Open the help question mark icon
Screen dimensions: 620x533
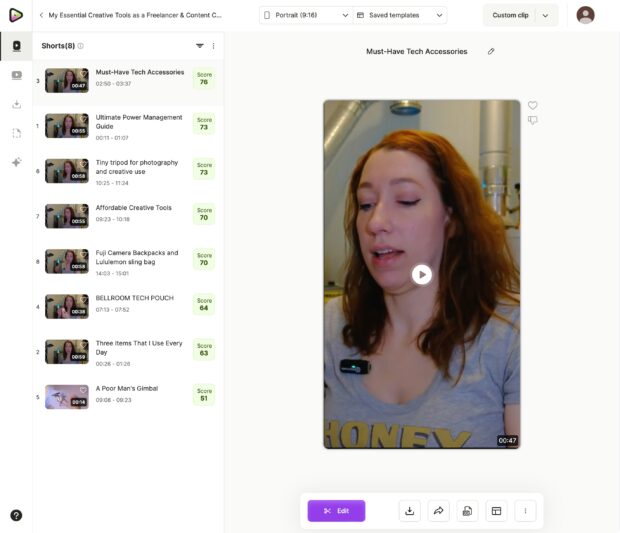point(16,515)
